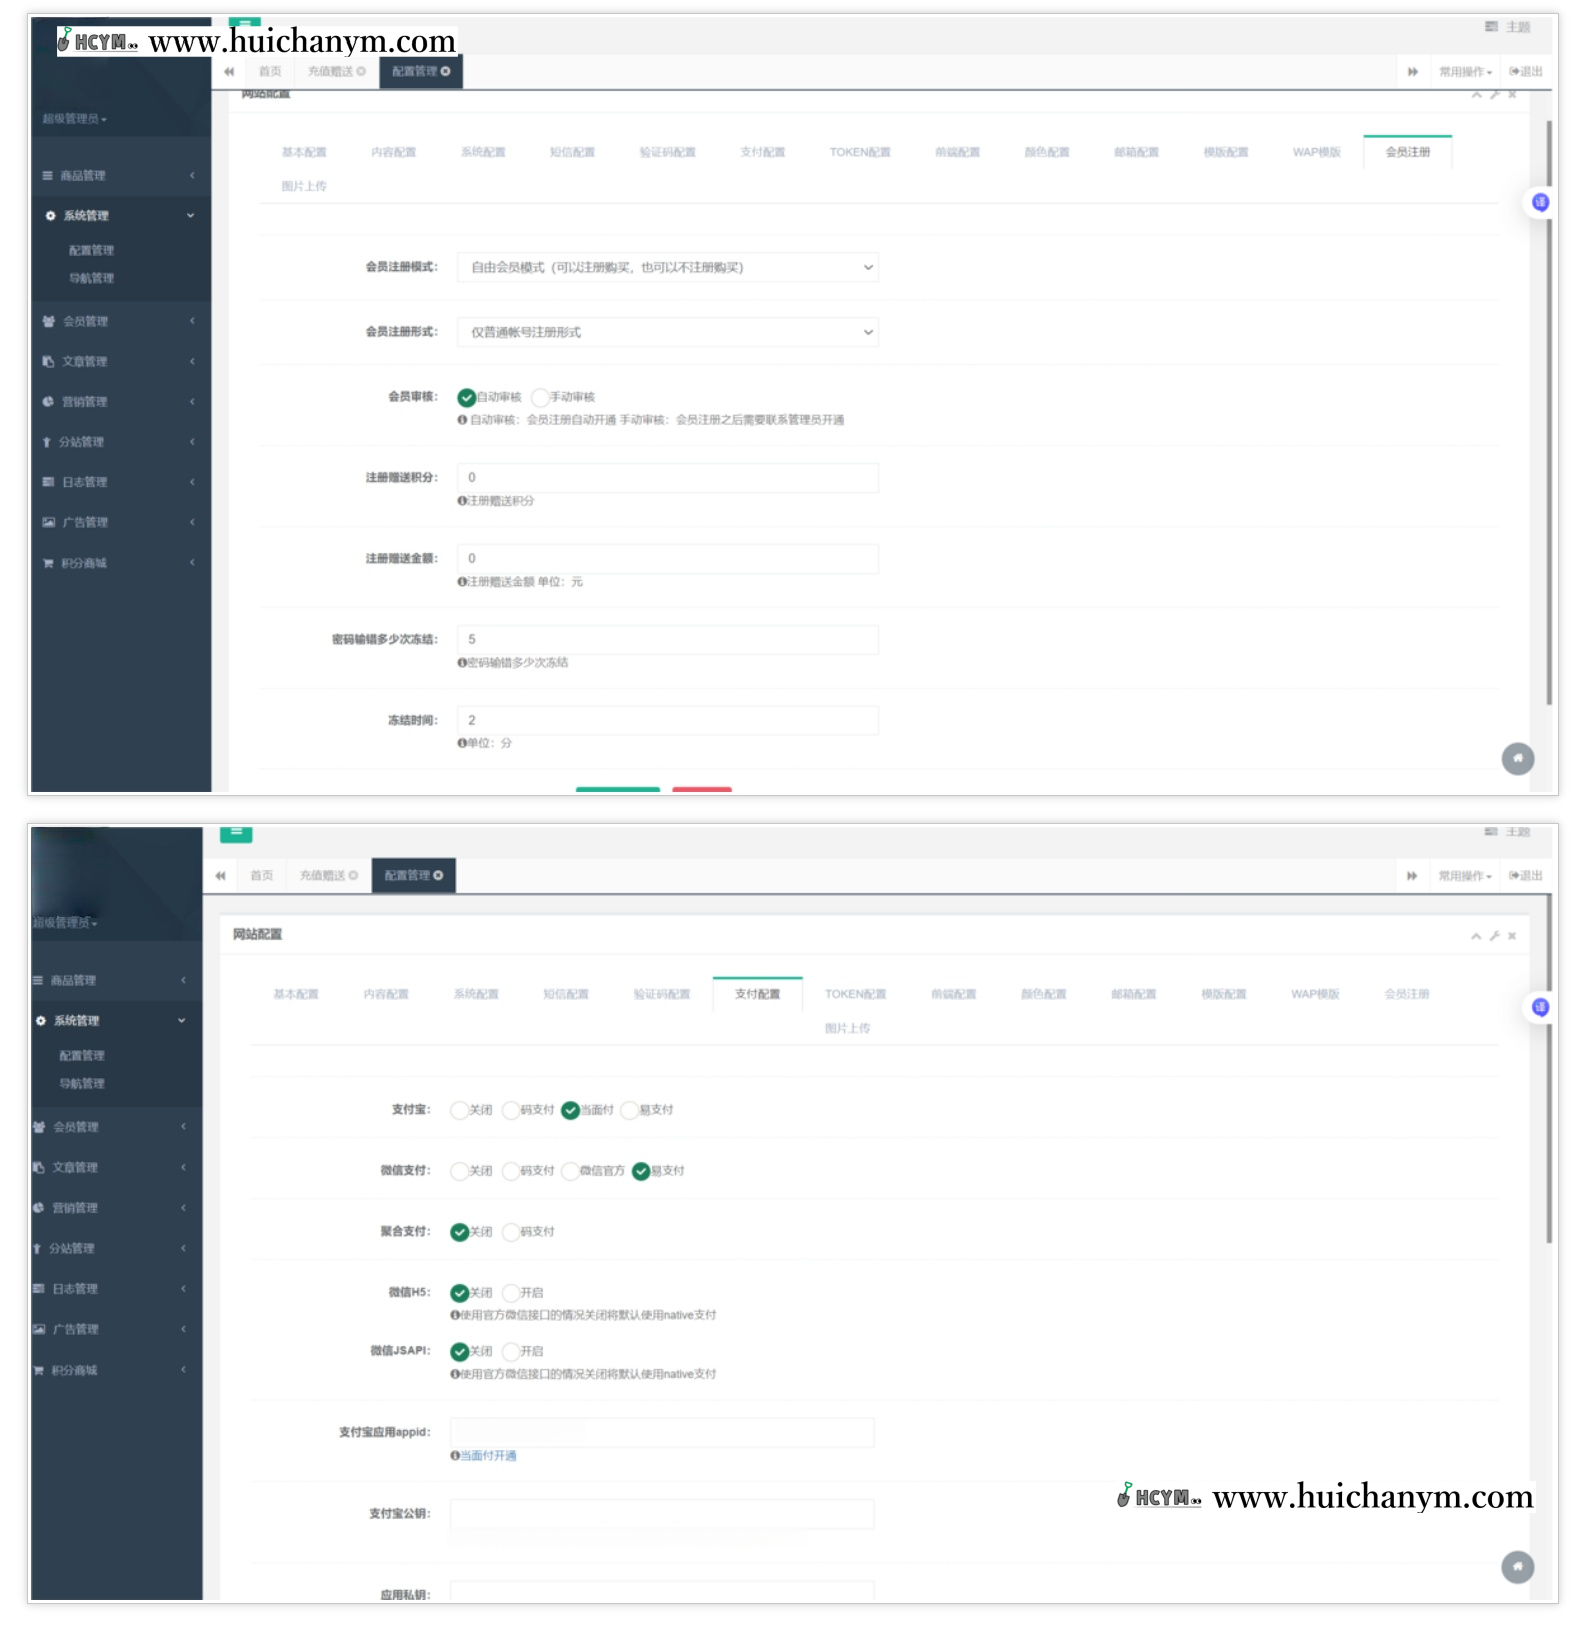Click the blue circular floating side icon
The image size is (1574, 1629).
click(x=1540, y=203)
